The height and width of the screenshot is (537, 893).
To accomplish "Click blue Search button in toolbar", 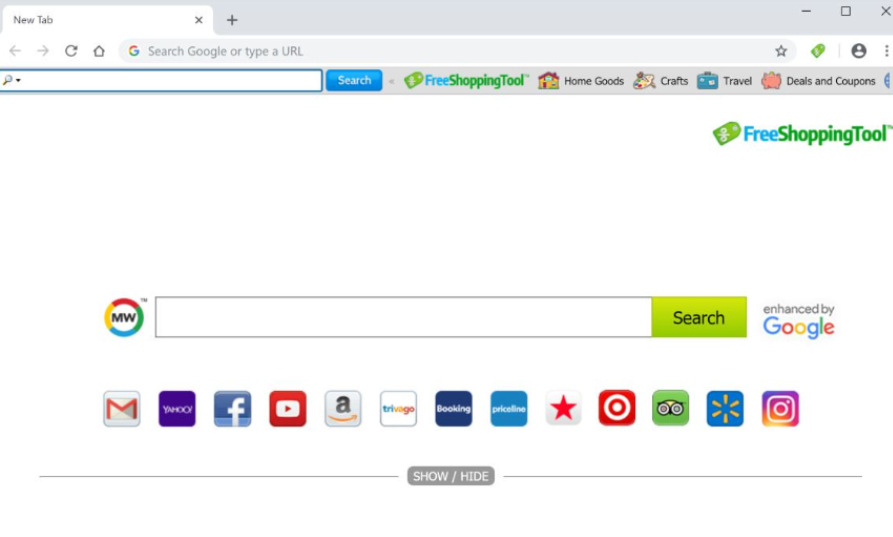I will (x=354, y=80).
